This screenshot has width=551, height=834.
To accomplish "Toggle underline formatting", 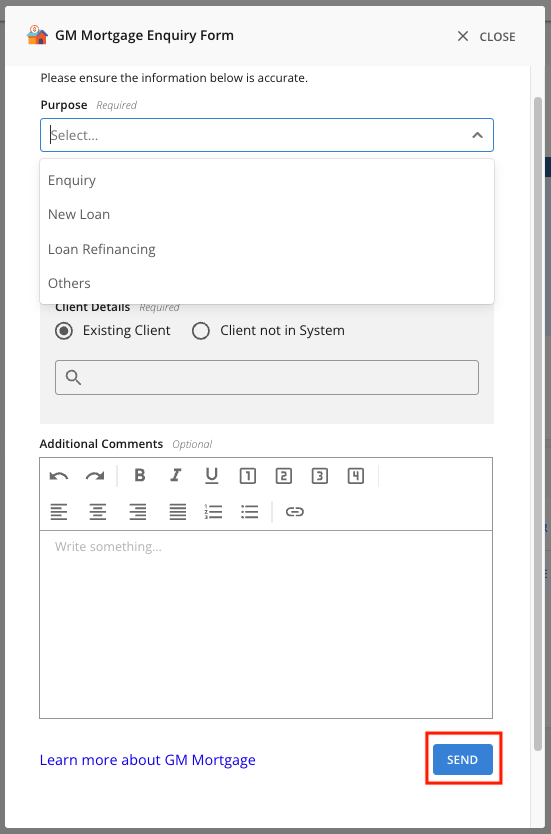I will click(212, 476).
